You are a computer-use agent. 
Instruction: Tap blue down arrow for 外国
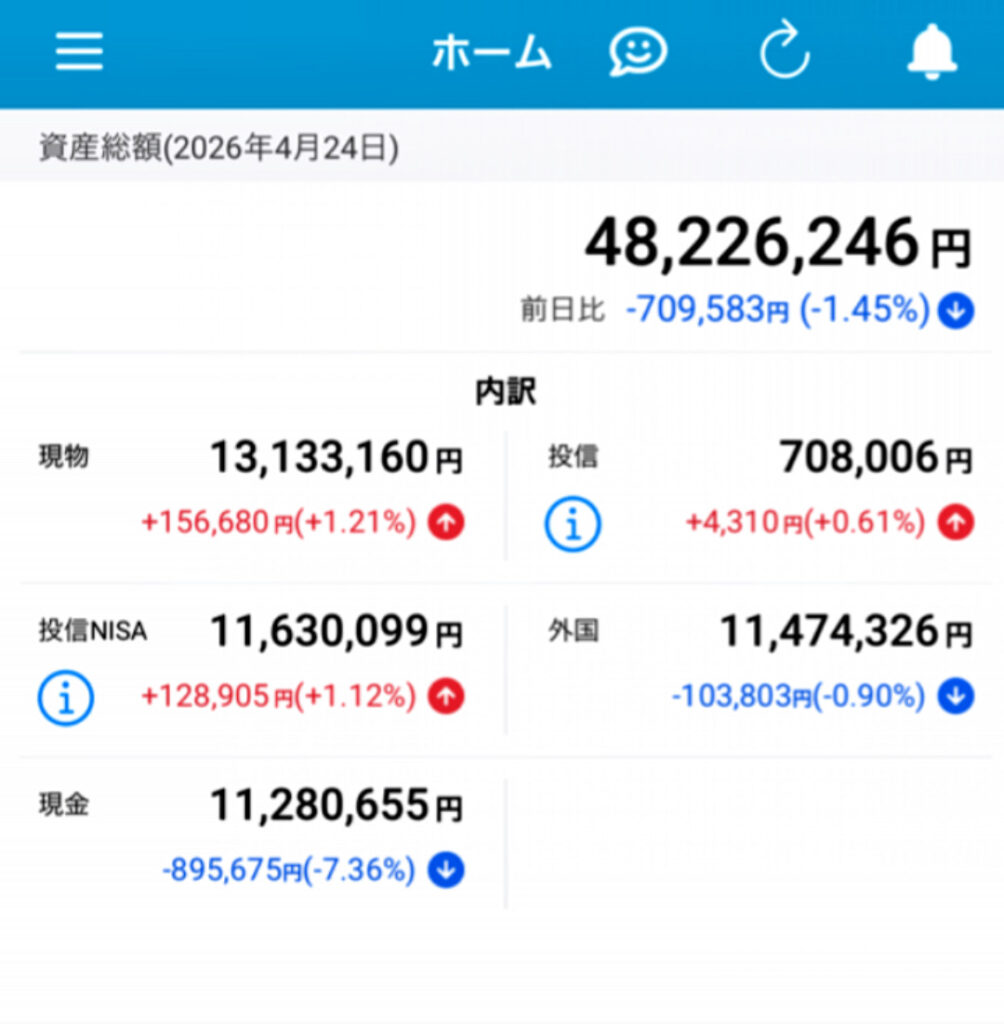[x=955, y=697]
